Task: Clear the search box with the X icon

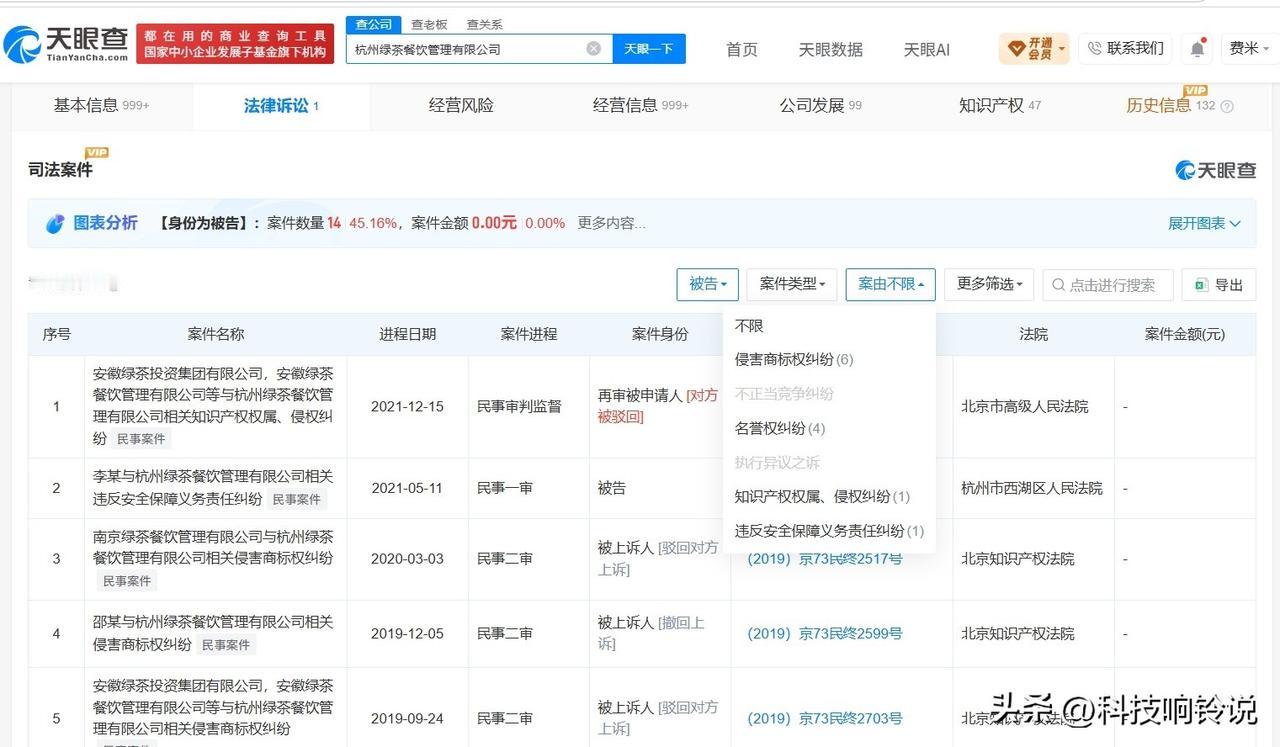Action: (594, 48)
